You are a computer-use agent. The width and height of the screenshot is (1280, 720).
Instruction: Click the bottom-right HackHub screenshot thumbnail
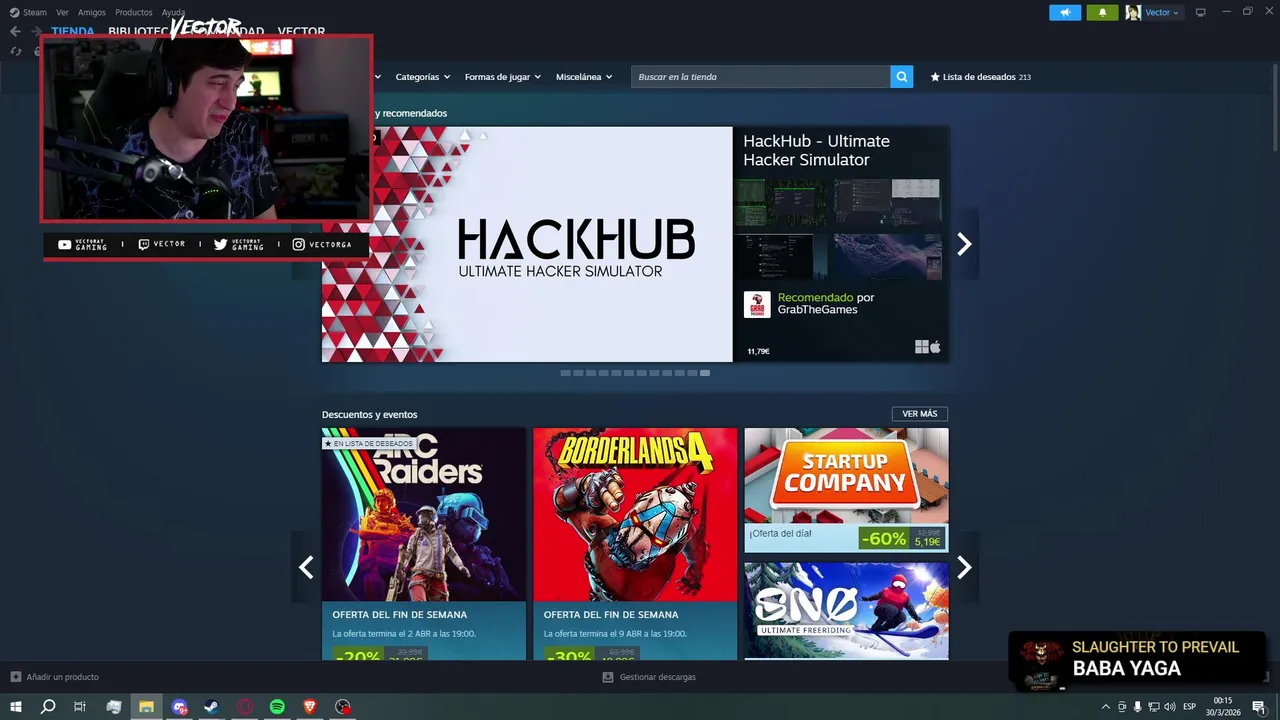click(x=888, y=256)
